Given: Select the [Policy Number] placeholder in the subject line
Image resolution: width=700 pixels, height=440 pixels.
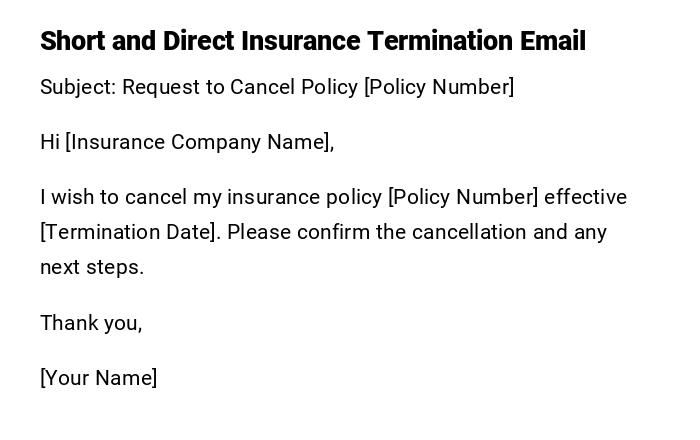Looking at the screenshot, I should tap(439, 87).
